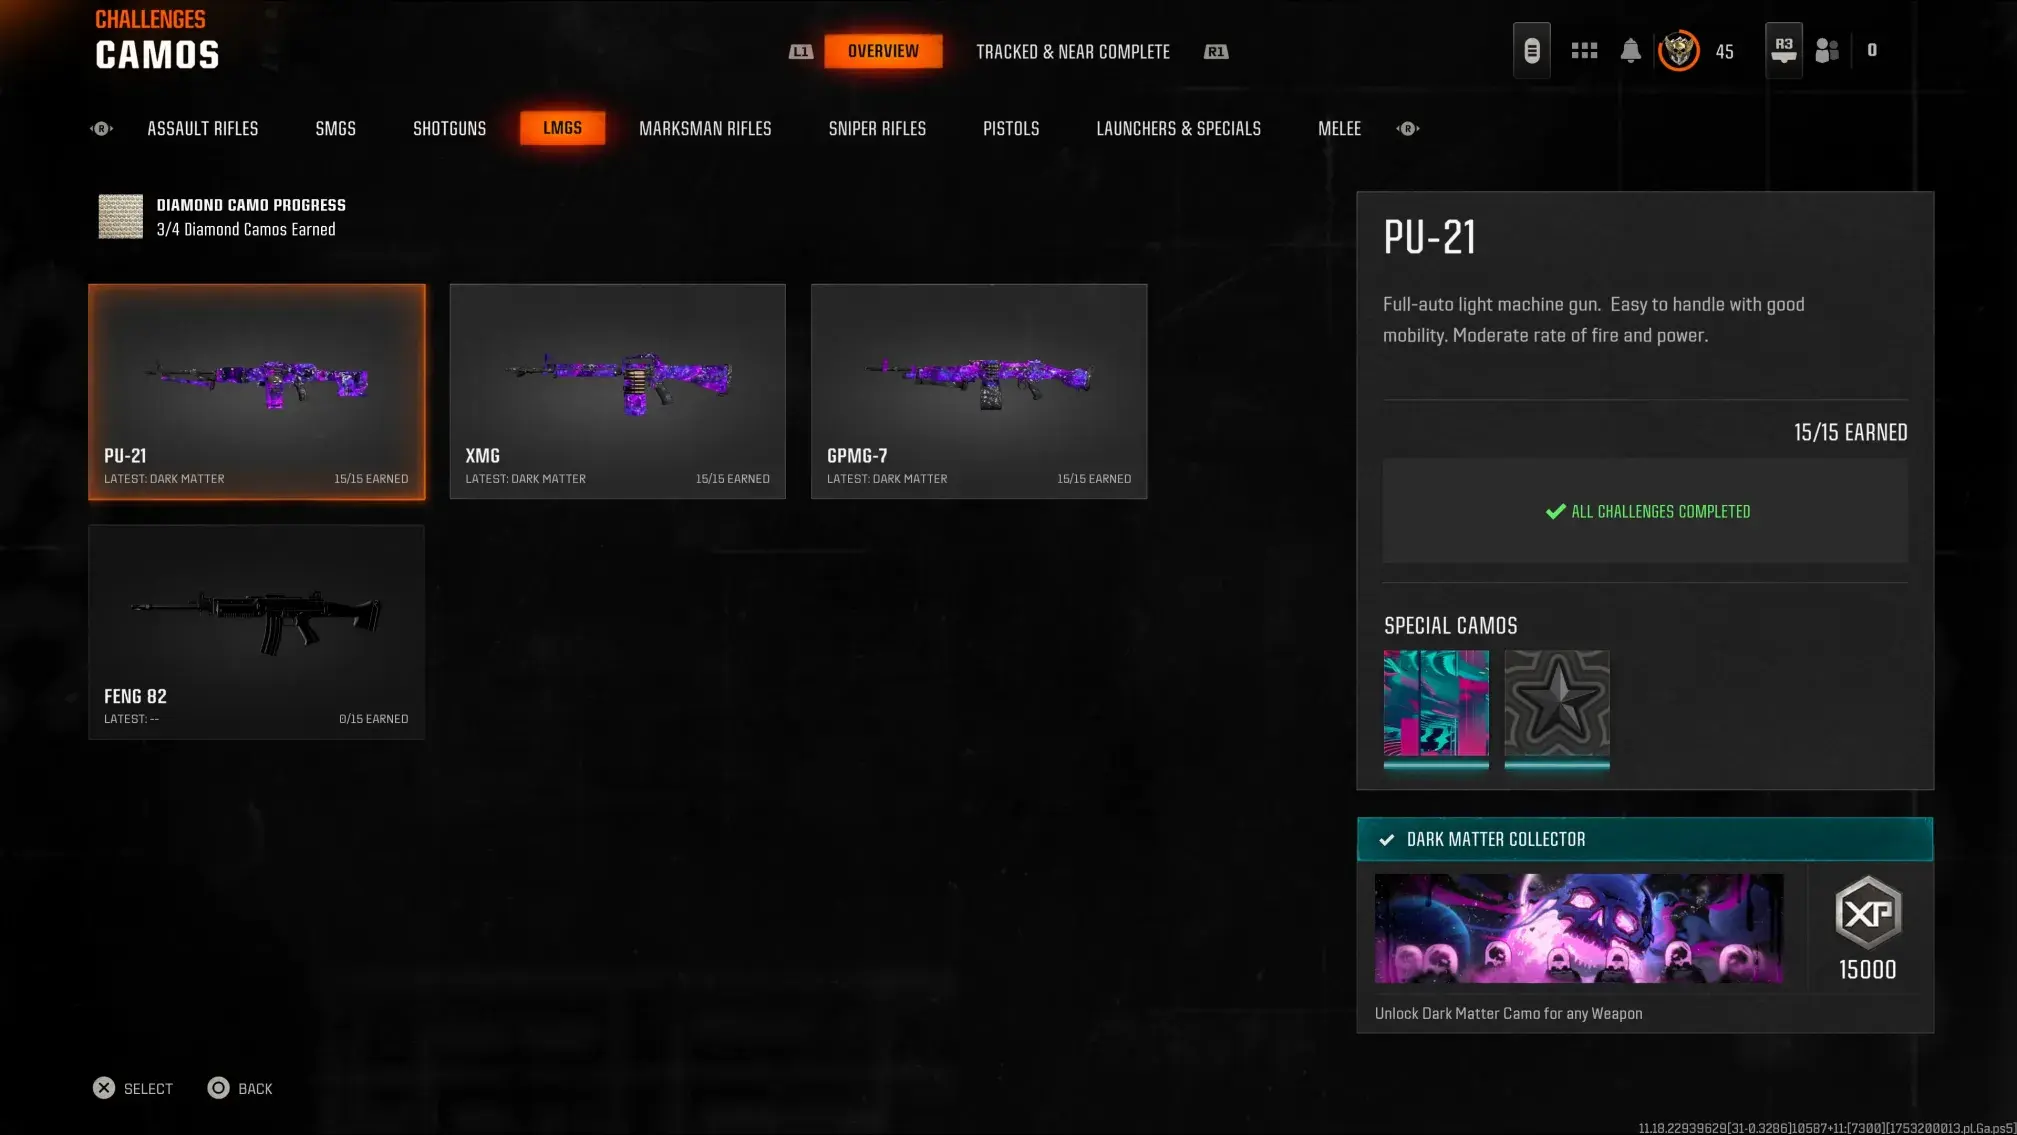Open the notifications bell
This screenshot has width=2017, height=1135.
[1630, 50]
